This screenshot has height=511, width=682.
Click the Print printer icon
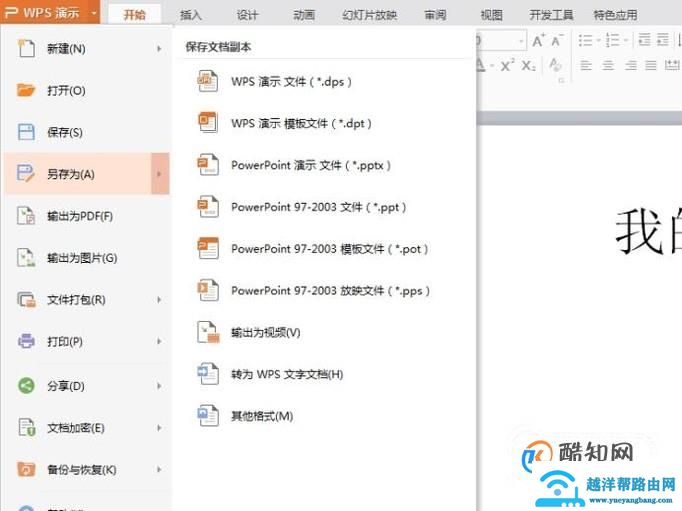point(26,341)
